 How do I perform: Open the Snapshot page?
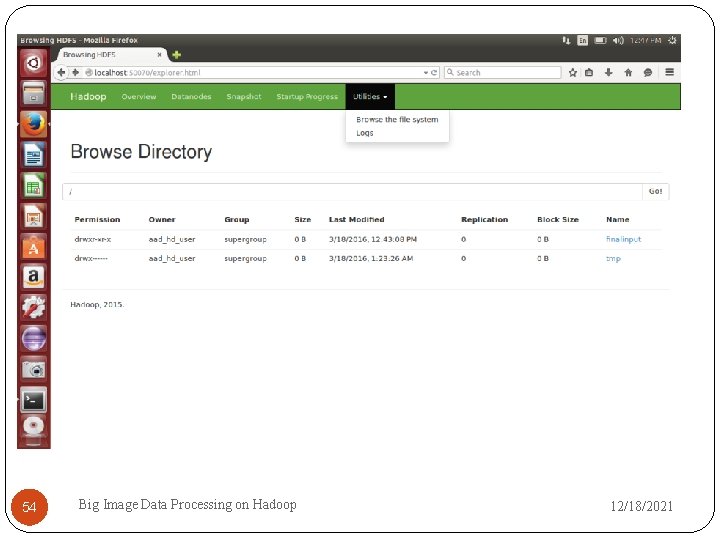(x=244, y=96)
